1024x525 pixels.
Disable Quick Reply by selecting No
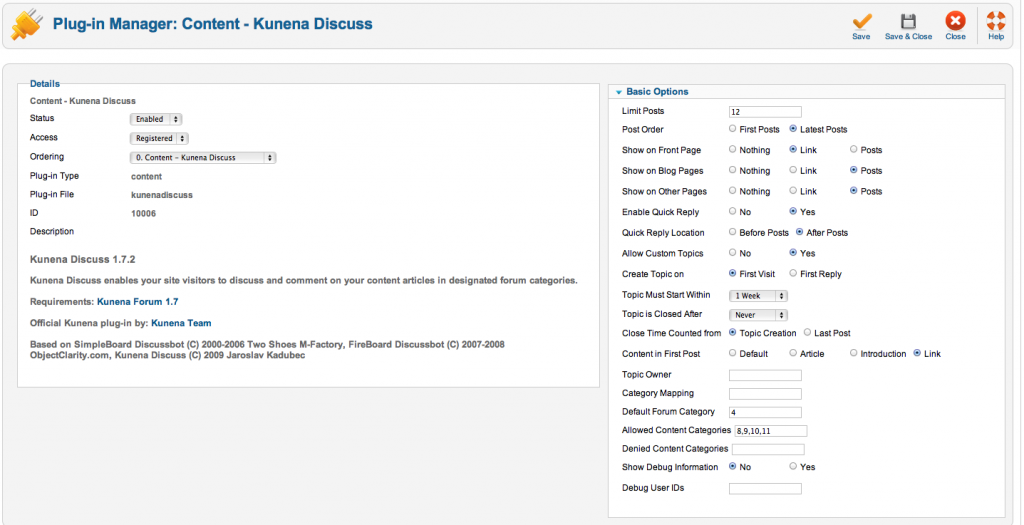pos(733,212)
